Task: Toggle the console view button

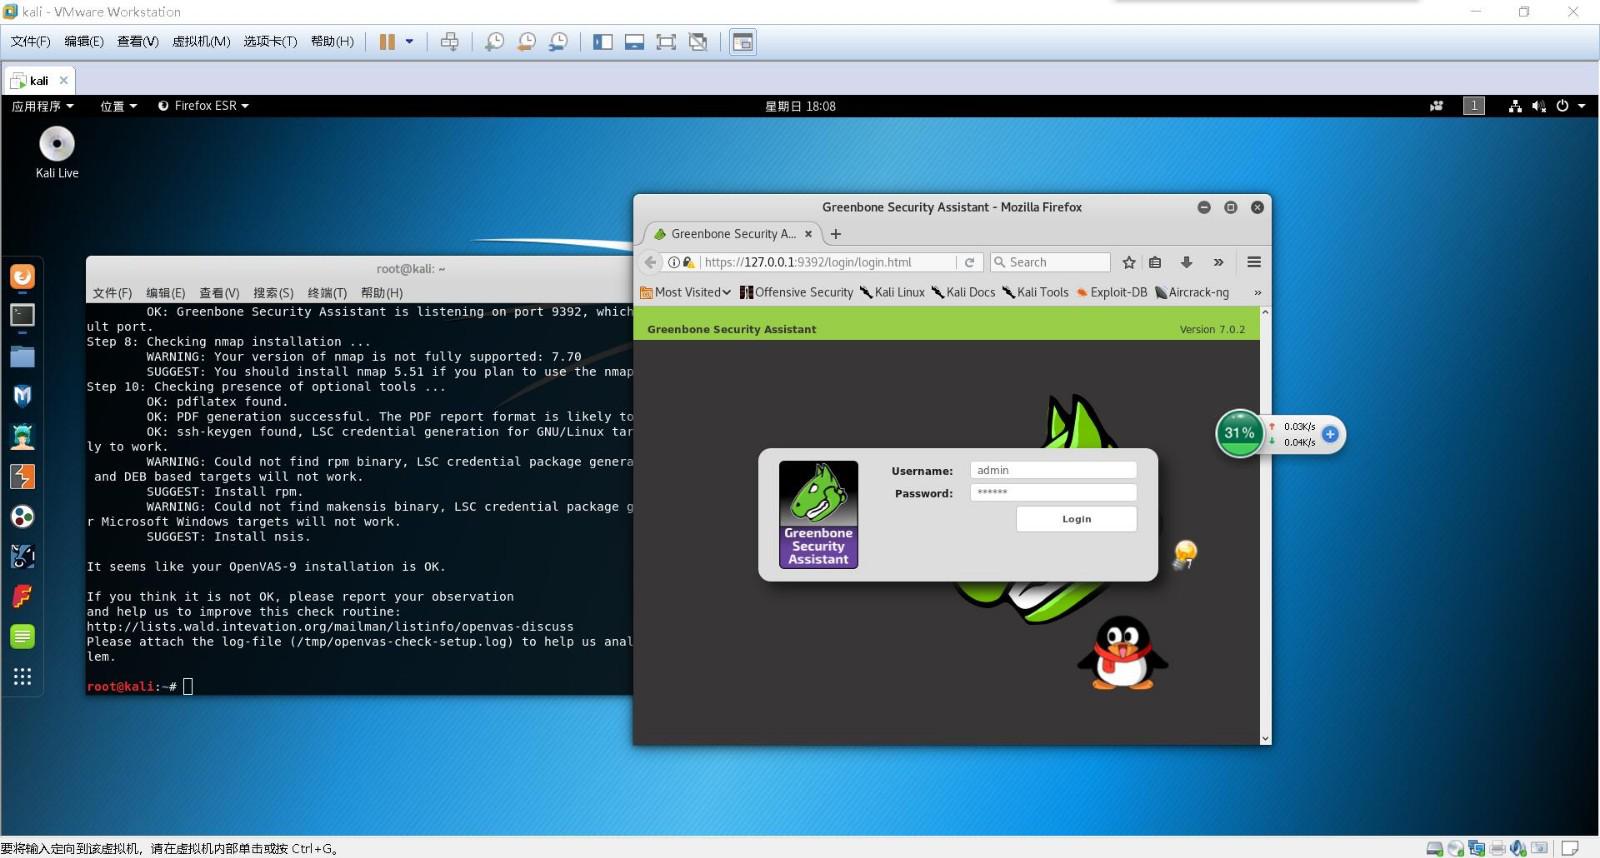Action: tap(742, 42)
